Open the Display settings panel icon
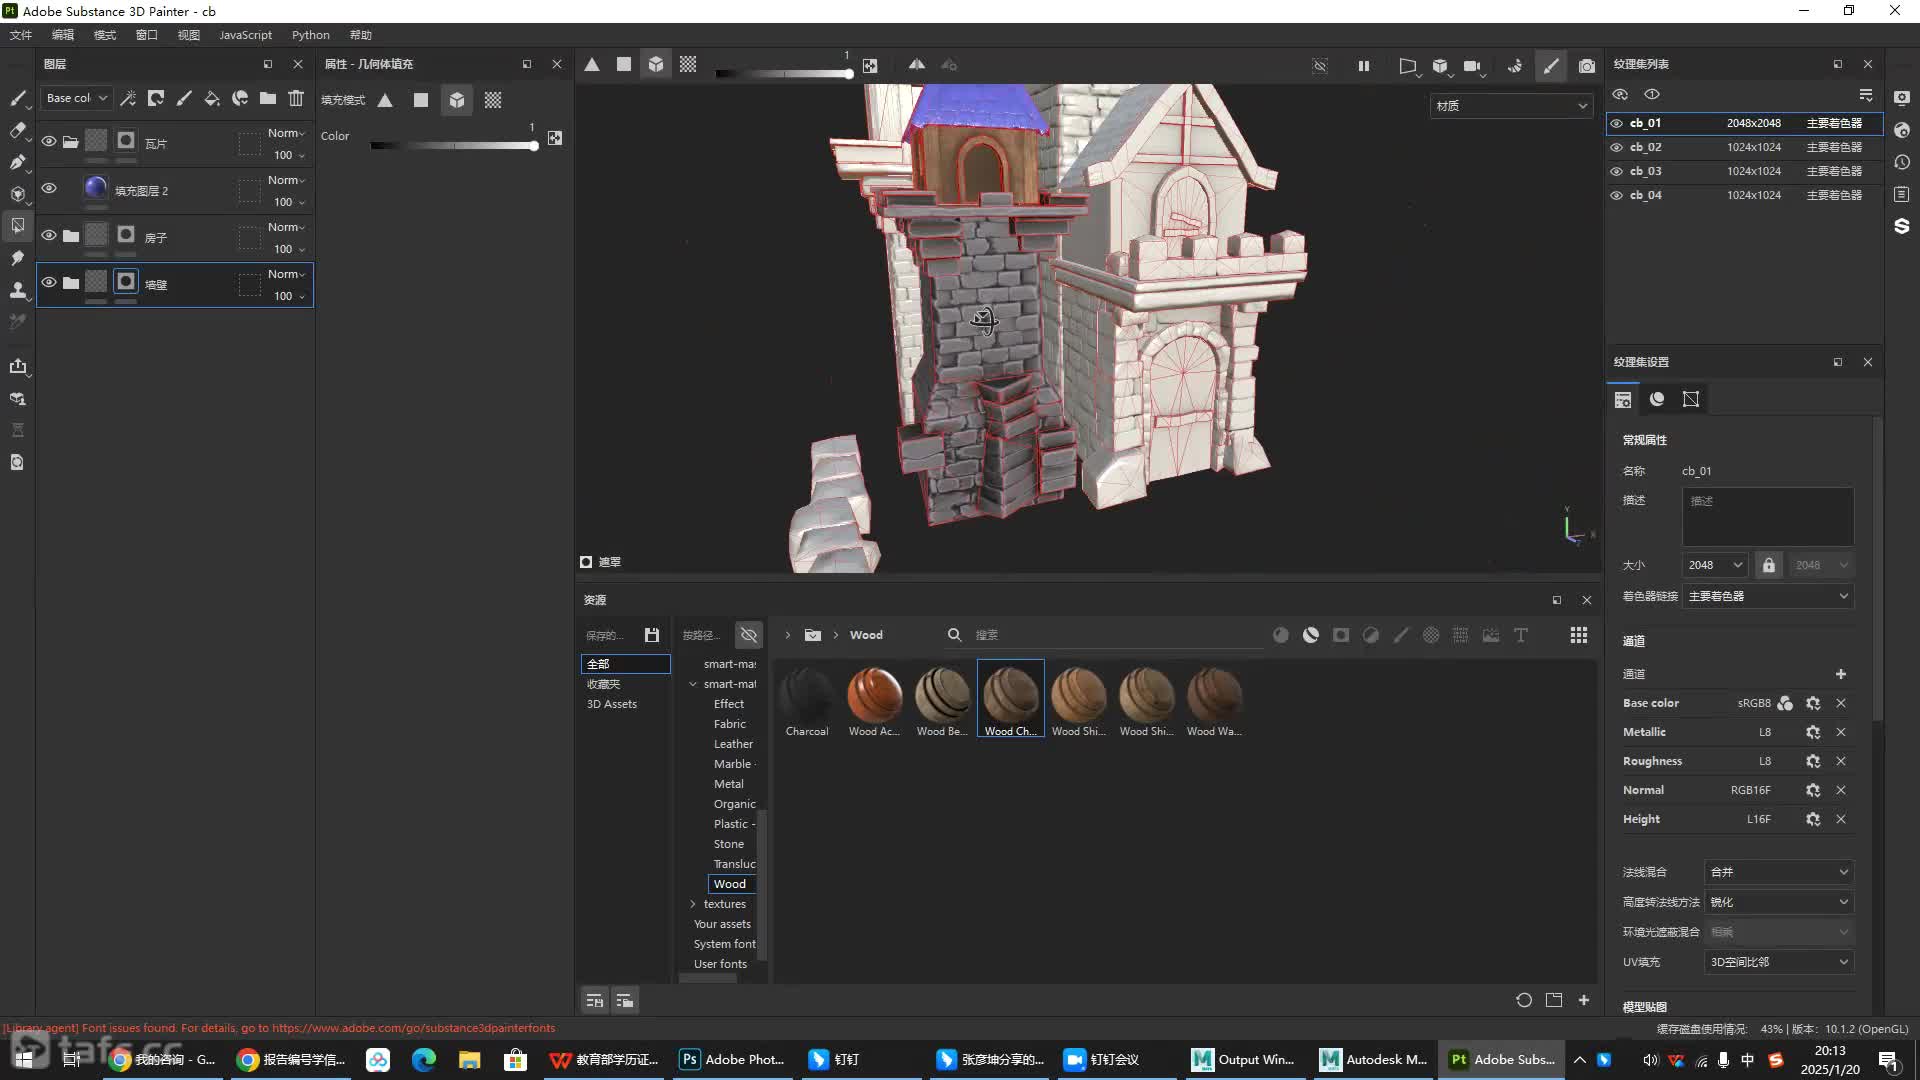 [x=1902, y=98]
